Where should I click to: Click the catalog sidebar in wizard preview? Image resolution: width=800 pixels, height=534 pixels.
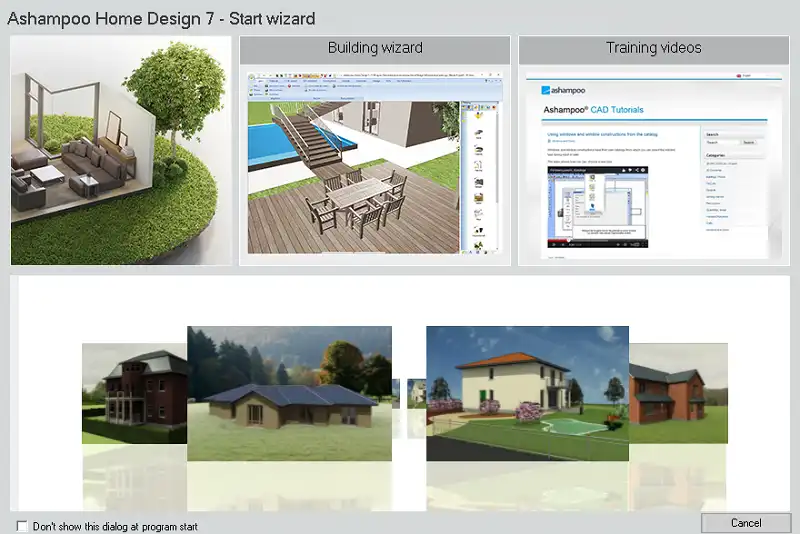coord(482,170)
